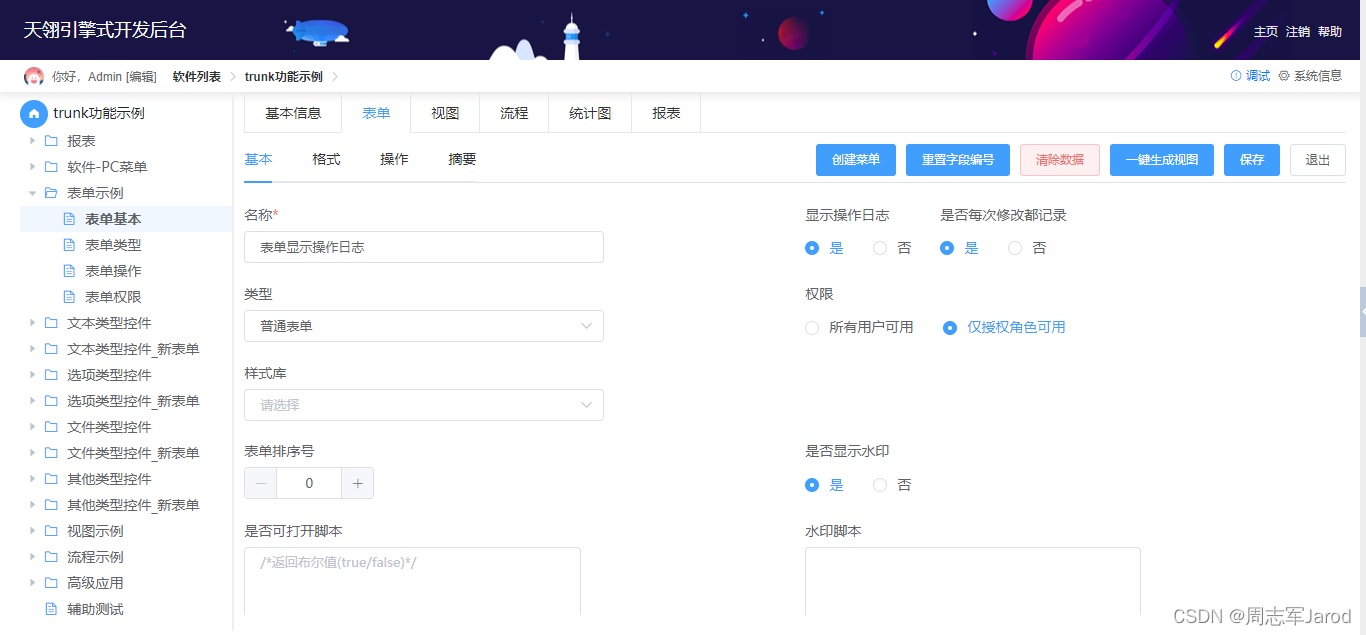The image size is (1366, 635).
Task: Click the gear icon next to 系统信息
Action: click(x=1284, y=76)
